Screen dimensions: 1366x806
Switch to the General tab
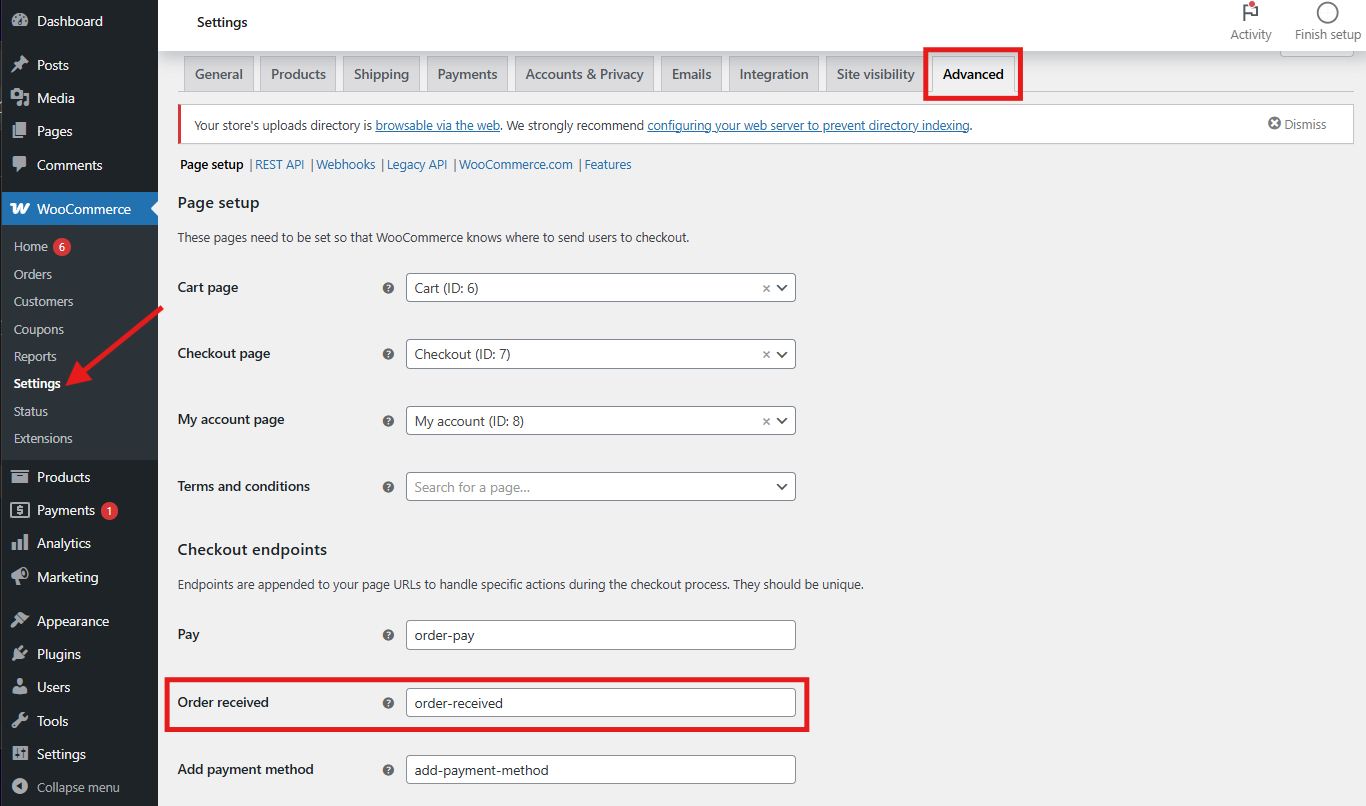[x=219, y=74]
